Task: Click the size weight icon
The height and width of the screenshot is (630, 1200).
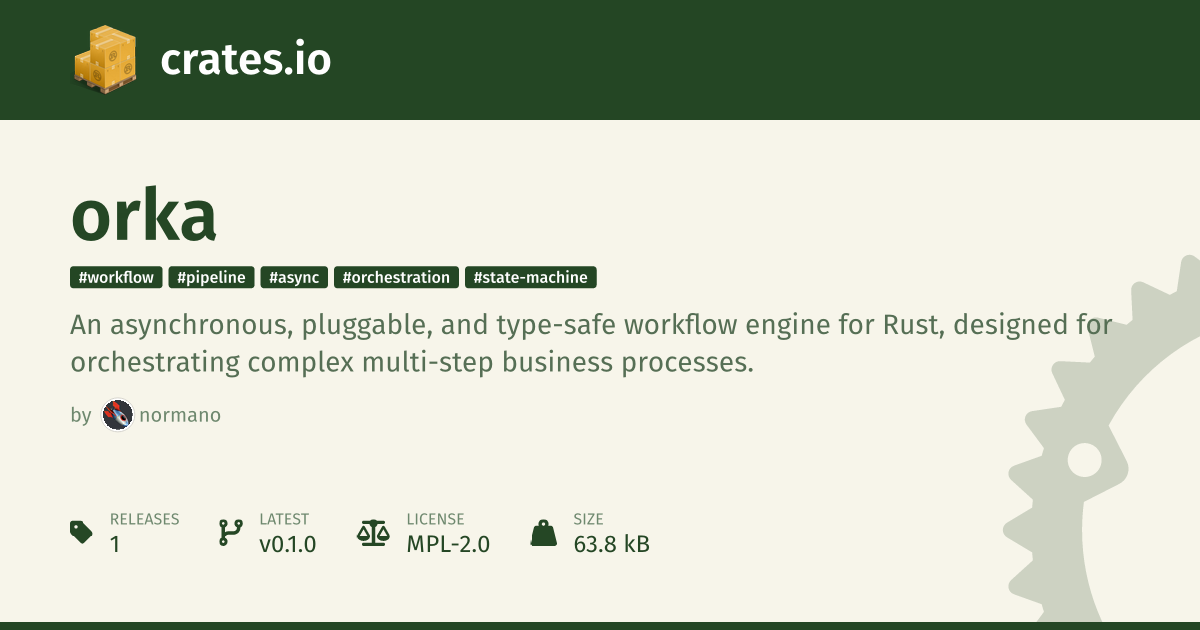Action: pyautogui.click(x=543, y=532)
